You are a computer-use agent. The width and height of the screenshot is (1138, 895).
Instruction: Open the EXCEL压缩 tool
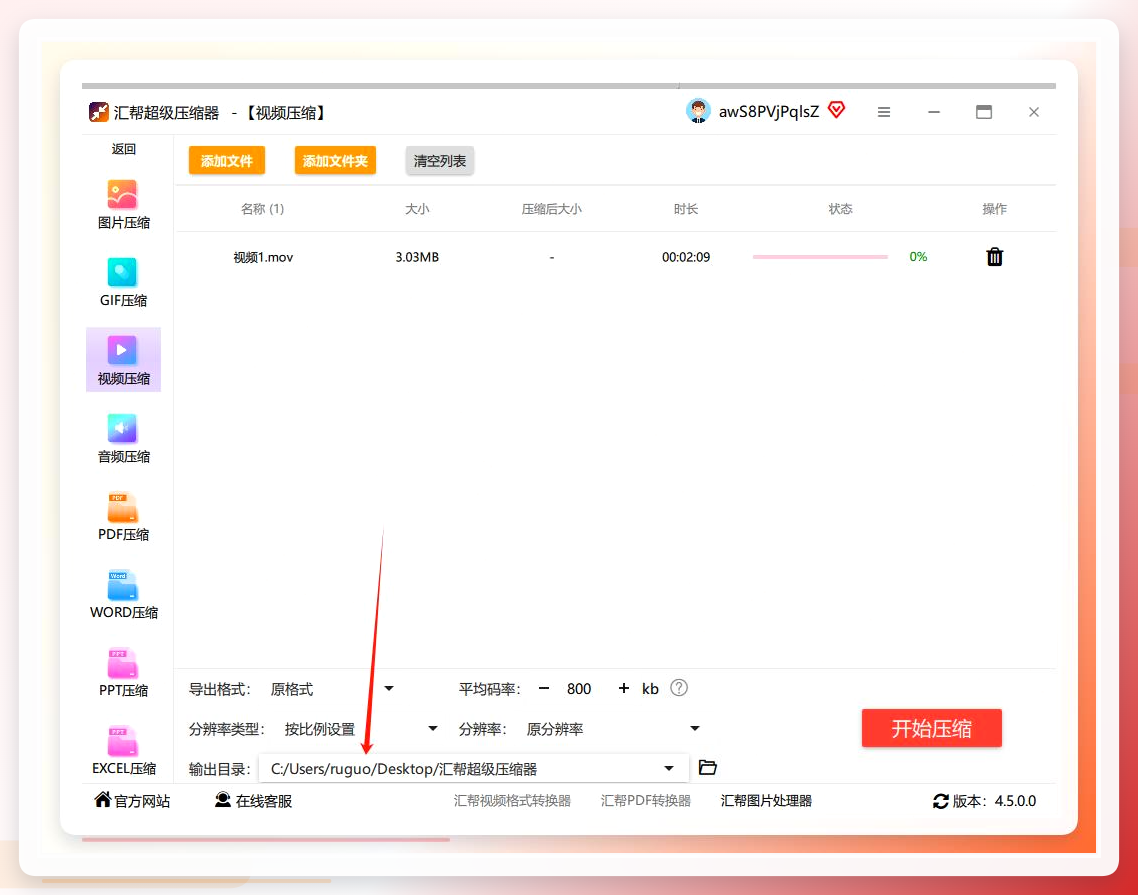tap(123, 750)
